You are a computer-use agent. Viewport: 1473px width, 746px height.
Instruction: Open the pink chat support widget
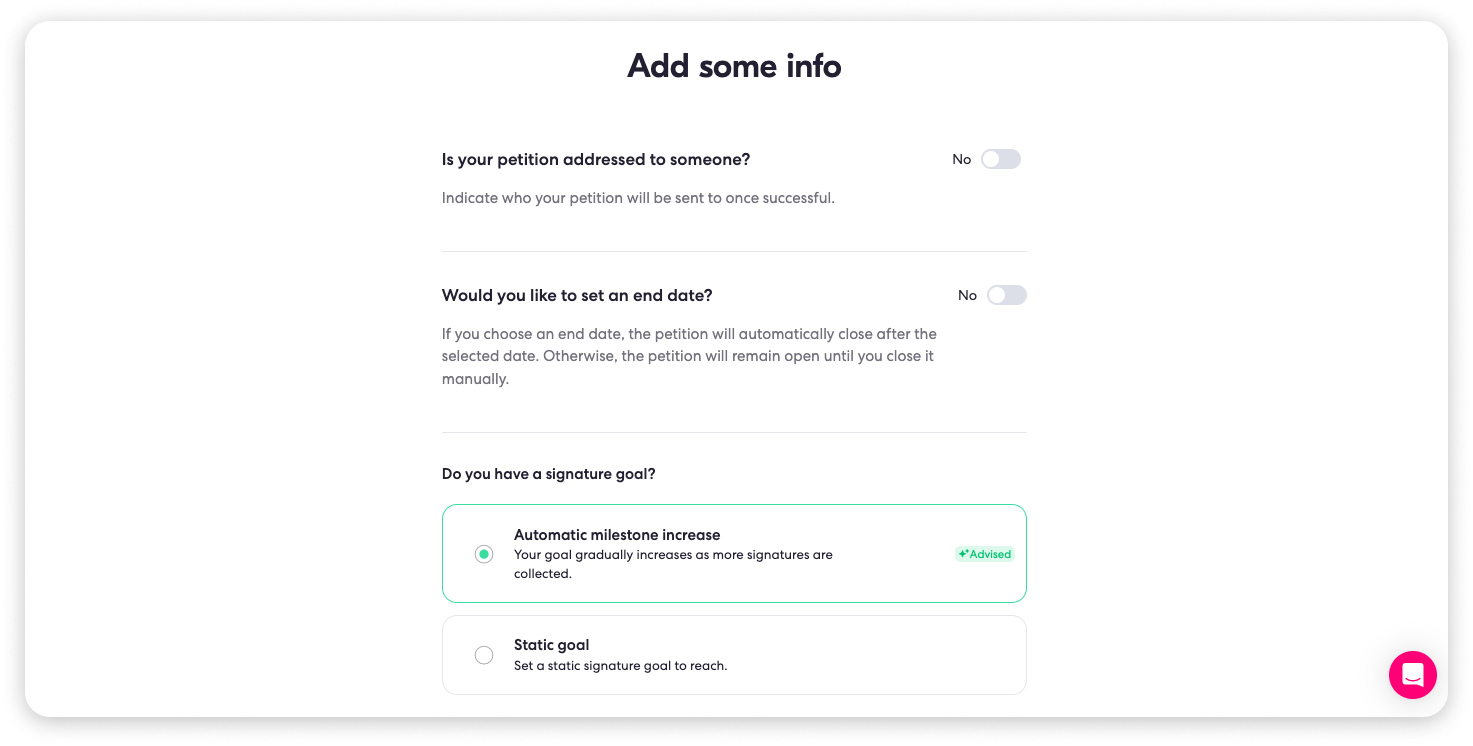pyautogui.click(x=1412, y=675)
